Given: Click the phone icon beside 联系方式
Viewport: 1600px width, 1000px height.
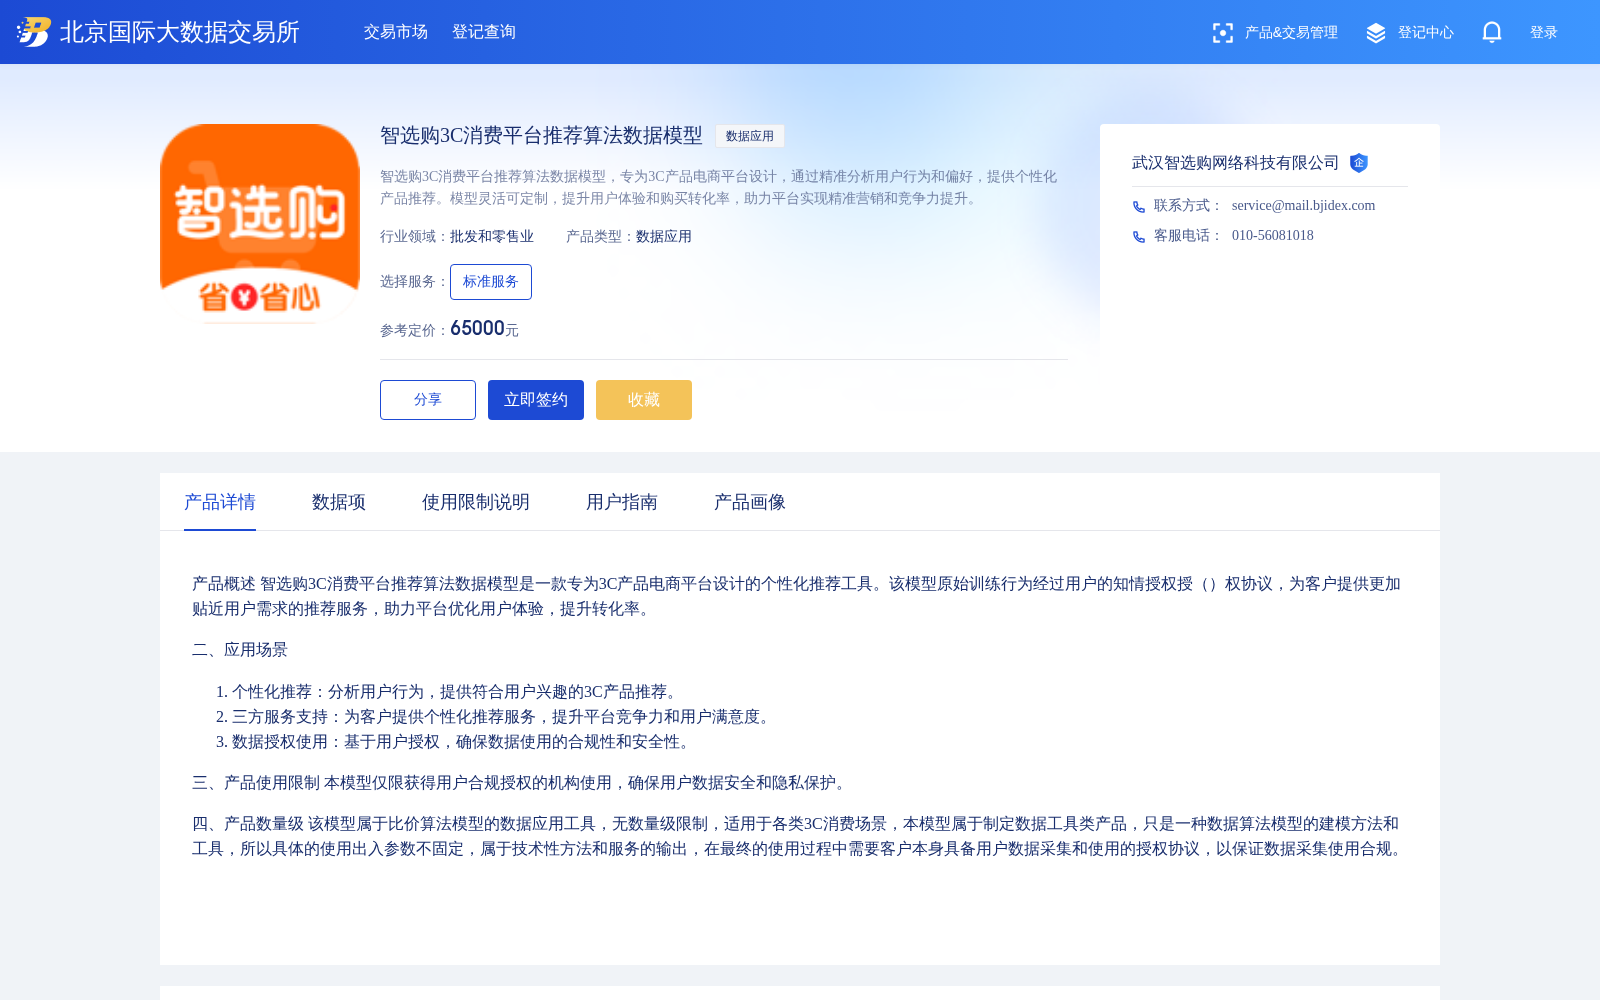Looking at the screenshot, I should pos(1139,206).
